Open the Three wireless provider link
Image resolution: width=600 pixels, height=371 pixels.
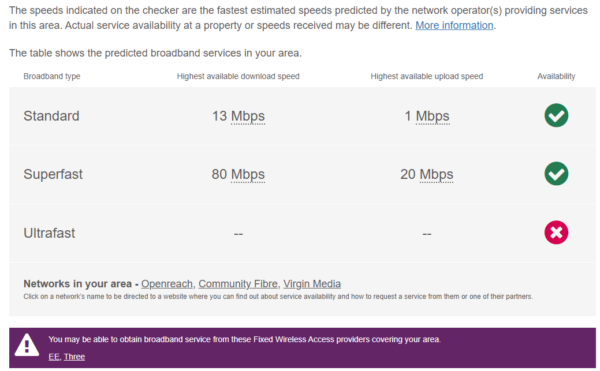pyautogui.click(x=74, y=357)
